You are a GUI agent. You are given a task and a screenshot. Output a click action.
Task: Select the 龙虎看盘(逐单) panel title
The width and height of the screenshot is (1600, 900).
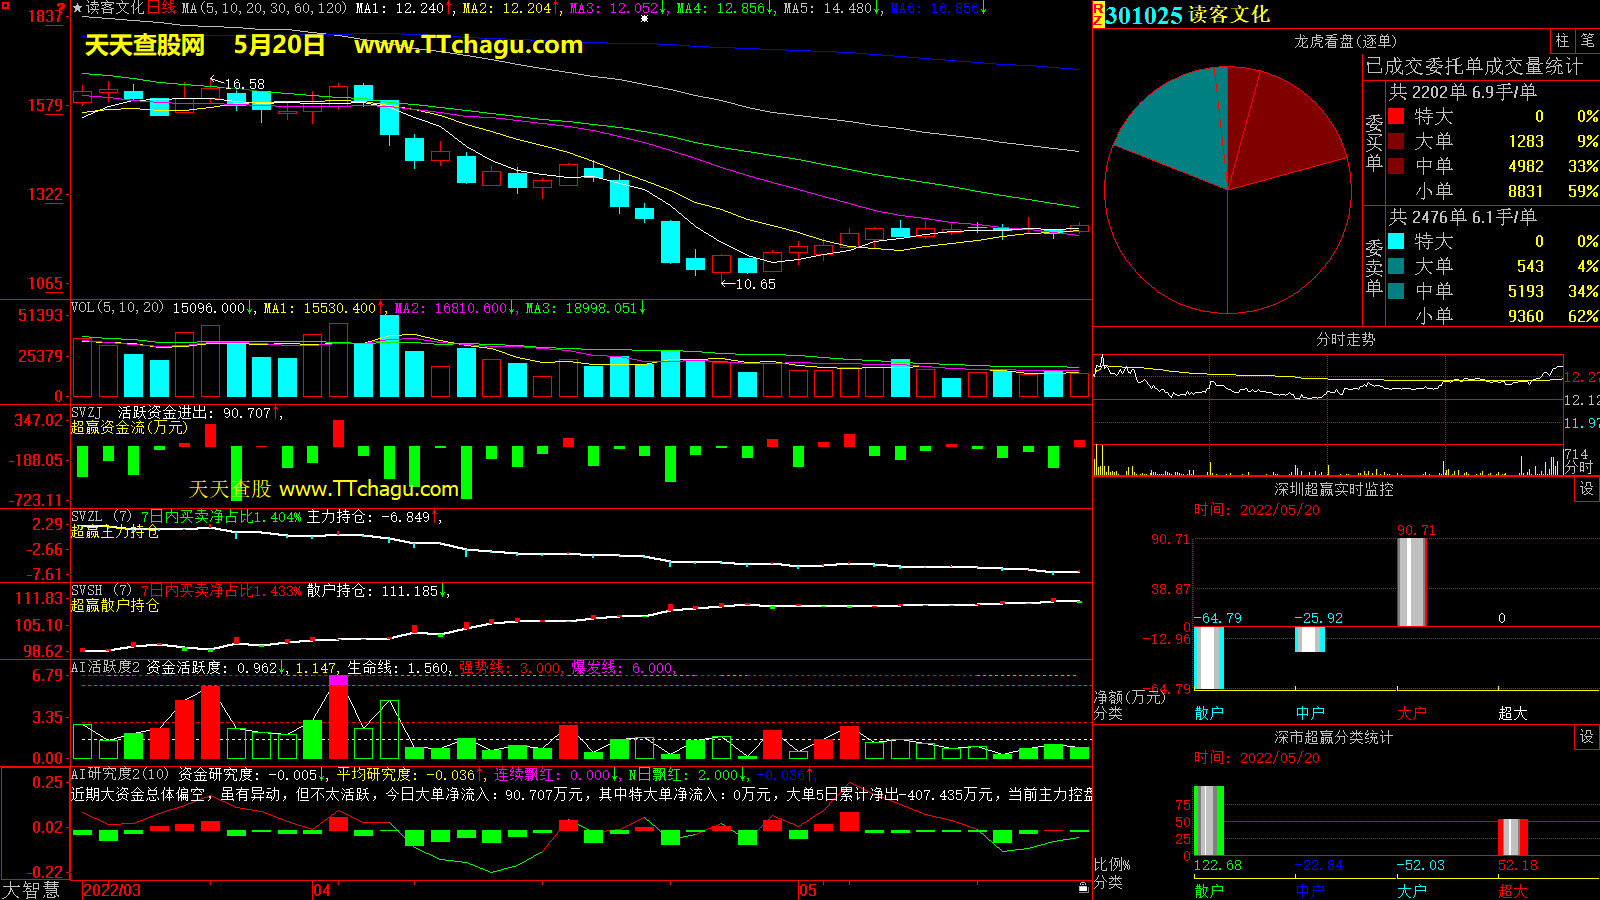[x=1345, y=41]
